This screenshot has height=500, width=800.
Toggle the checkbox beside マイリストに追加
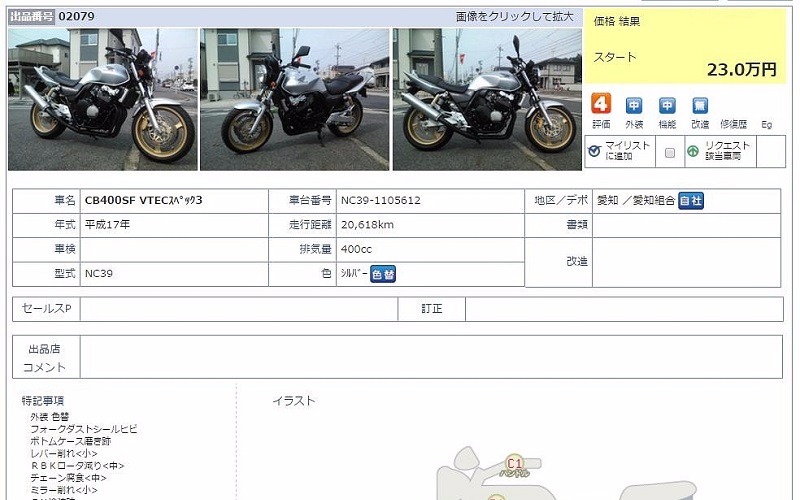670,153
